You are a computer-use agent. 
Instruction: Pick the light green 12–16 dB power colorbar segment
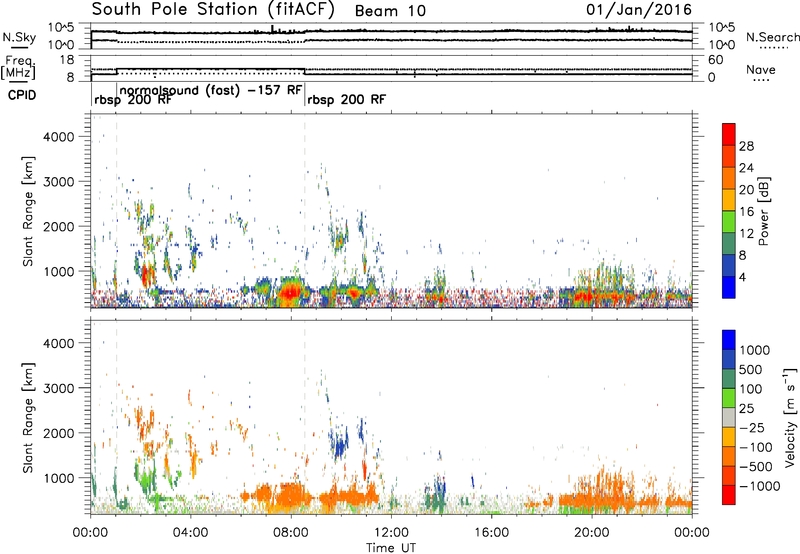click(729, 221)
